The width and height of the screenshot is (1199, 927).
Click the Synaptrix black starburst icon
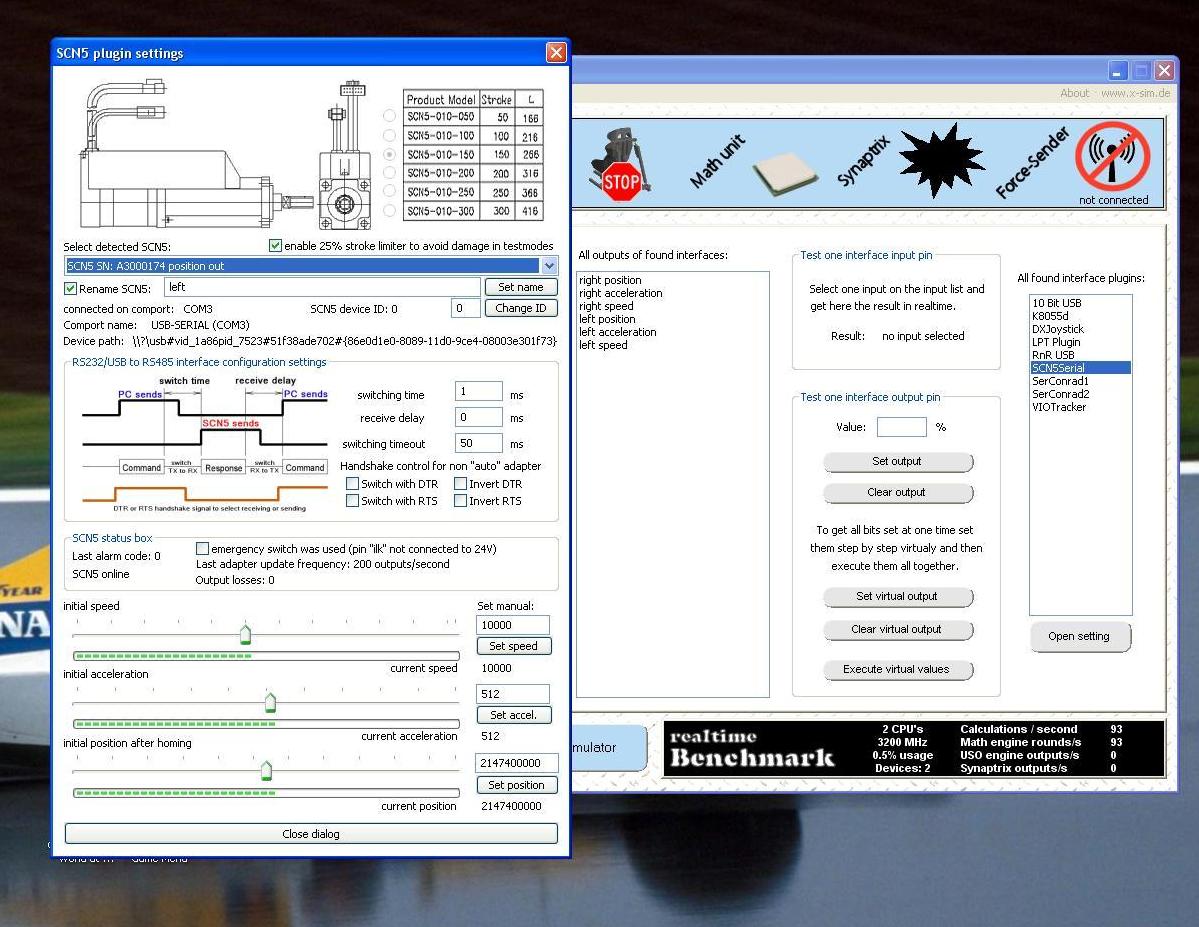[x=941, y=161]
